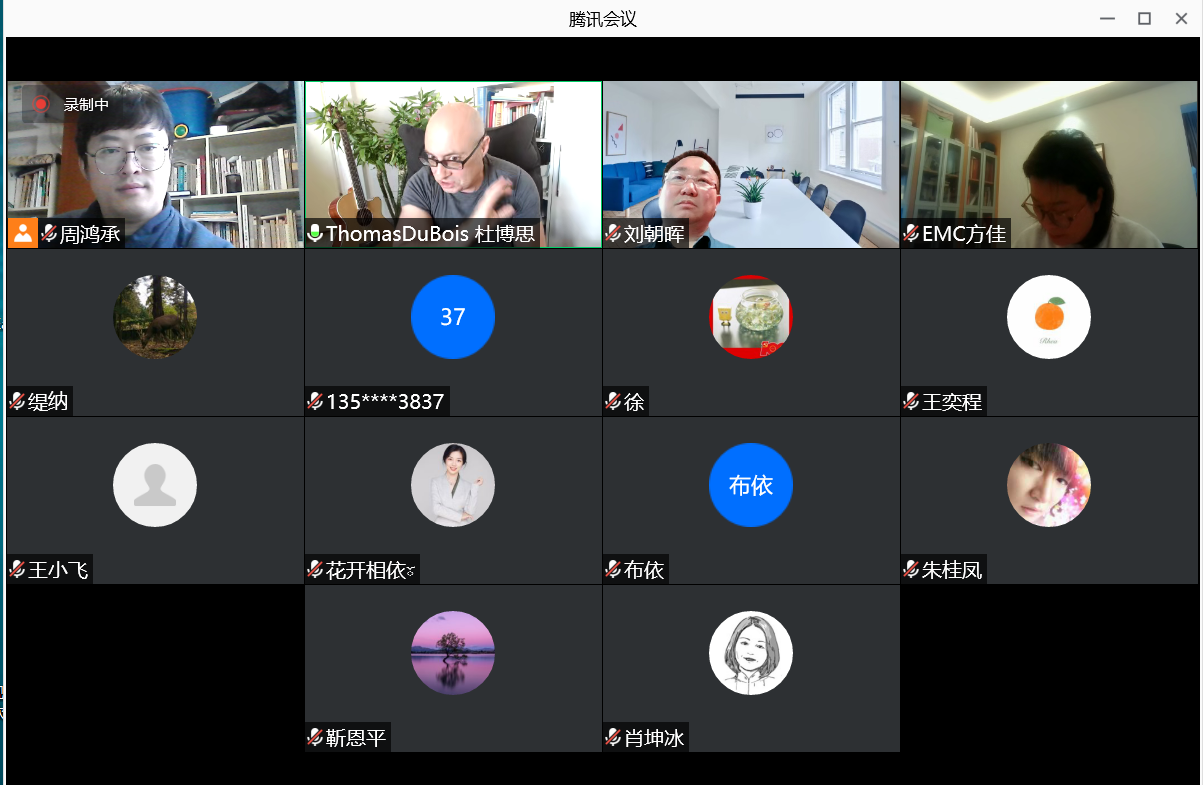
Task: Click the muted microphone icon for 肖坤冰
Action: tap(613, 738)
